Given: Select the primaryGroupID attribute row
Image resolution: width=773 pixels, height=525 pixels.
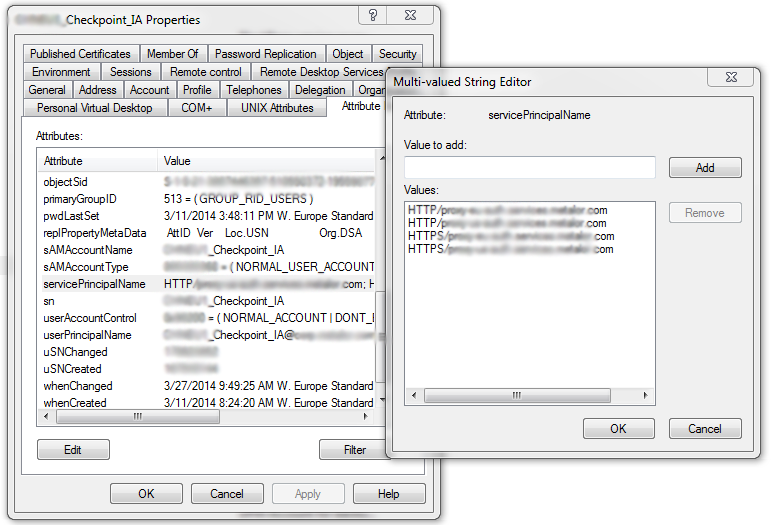Looking at the screenshot, I should 207,199.
